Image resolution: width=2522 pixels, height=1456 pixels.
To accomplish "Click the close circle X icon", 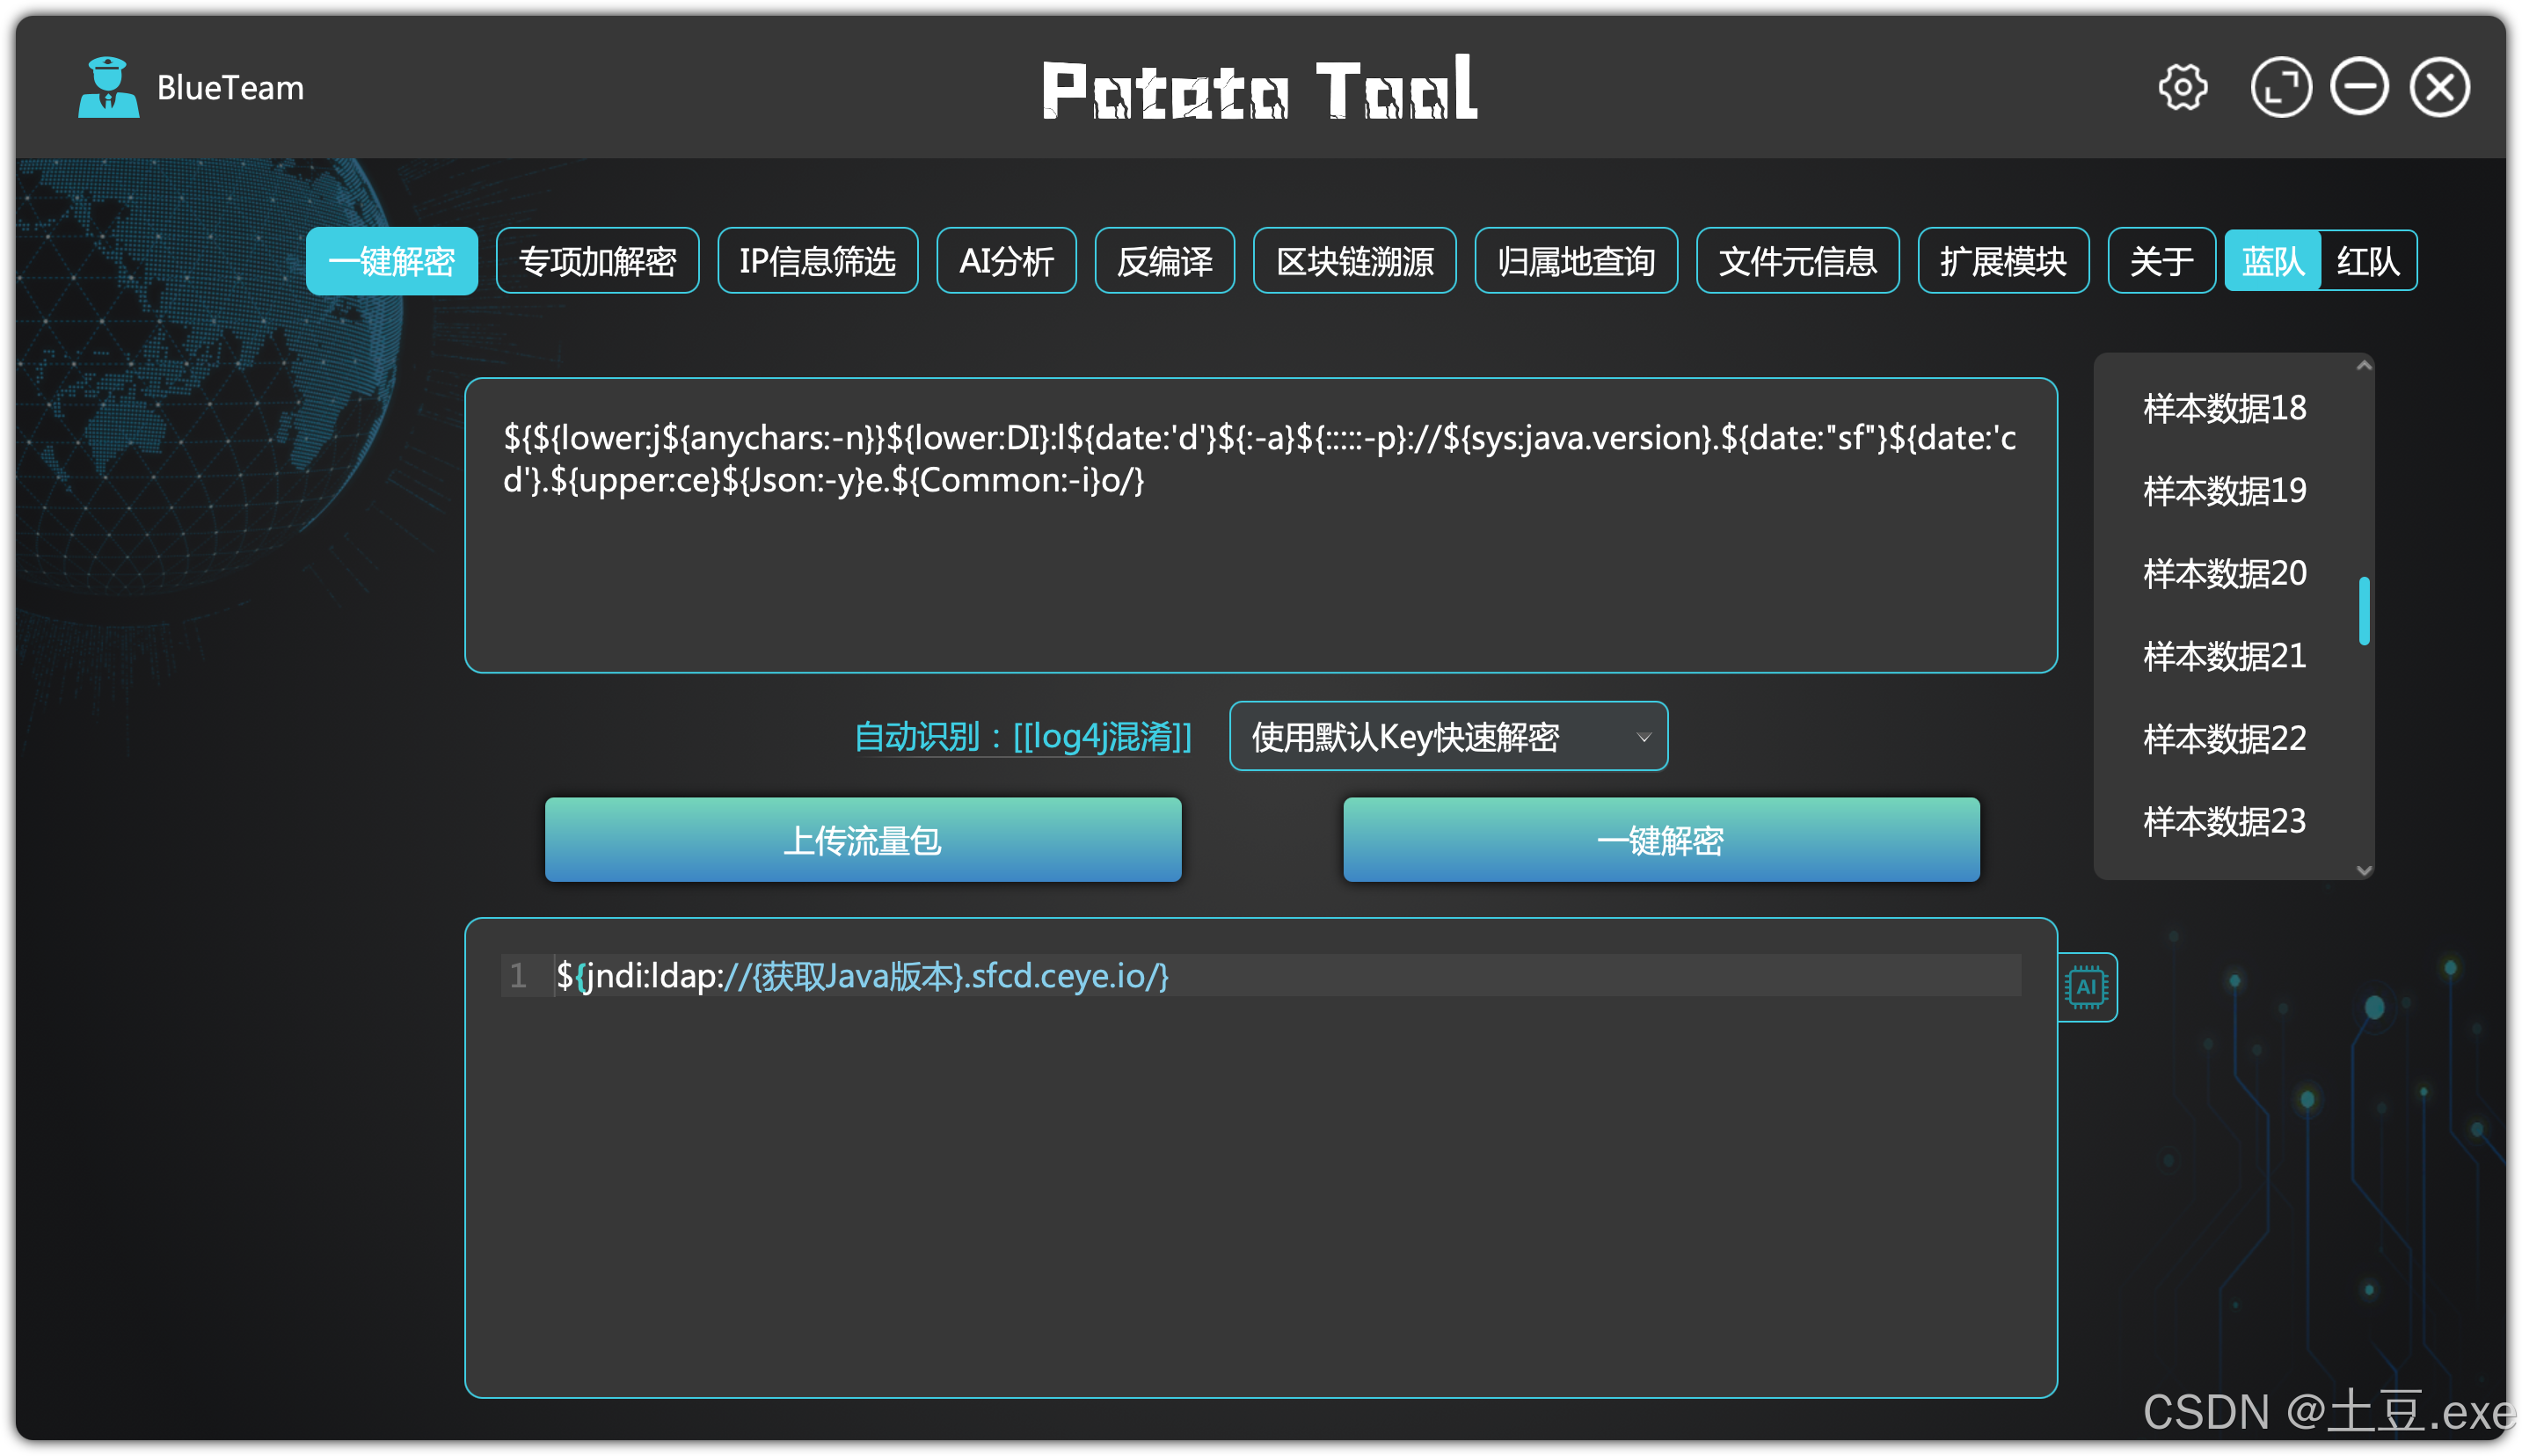I will 2440,88.
